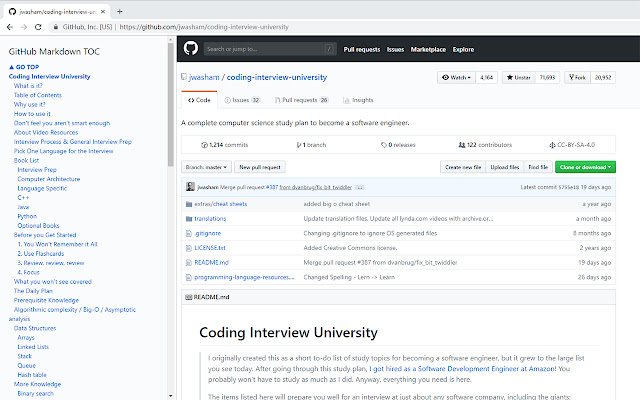Open a new browser tab
The height and width of the screenshot is (400, 640).
[120, 9]
